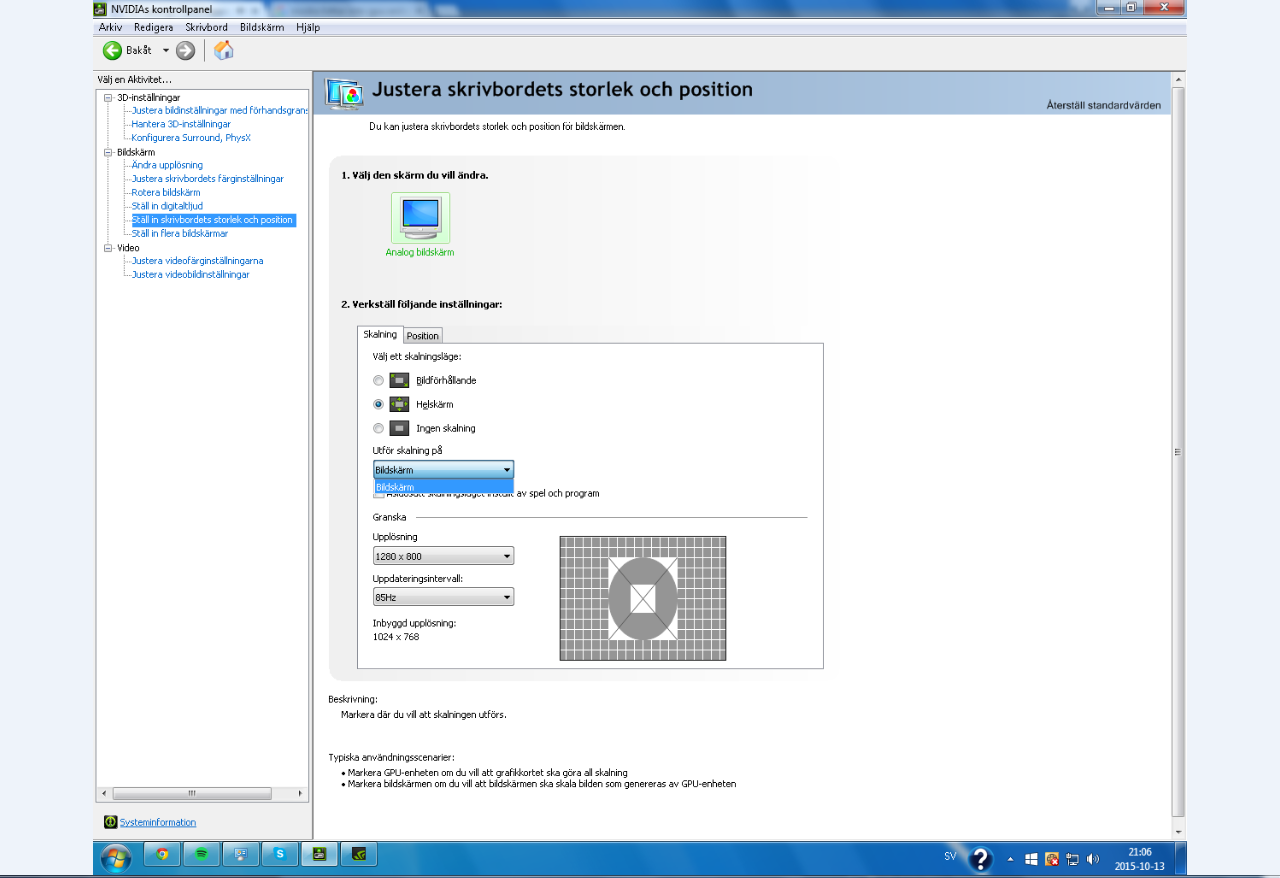This screenshot has height=878, width=1280.
Task: Select Ställ in skrivbordets storlek och position
Action: click(213, 220)
